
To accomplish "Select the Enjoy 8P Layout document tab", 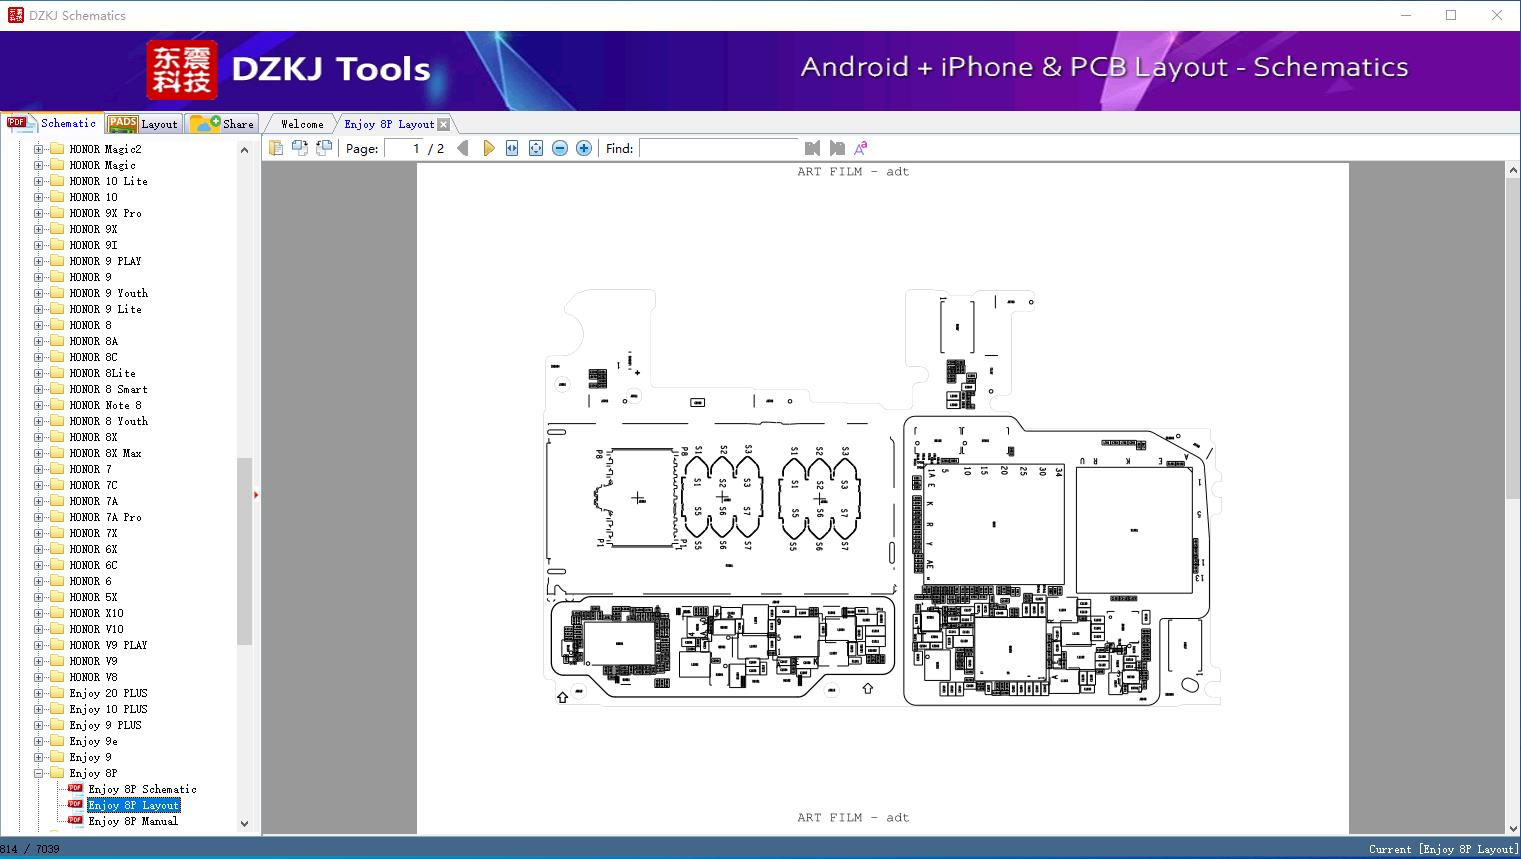I will click(x=389, y=124).
